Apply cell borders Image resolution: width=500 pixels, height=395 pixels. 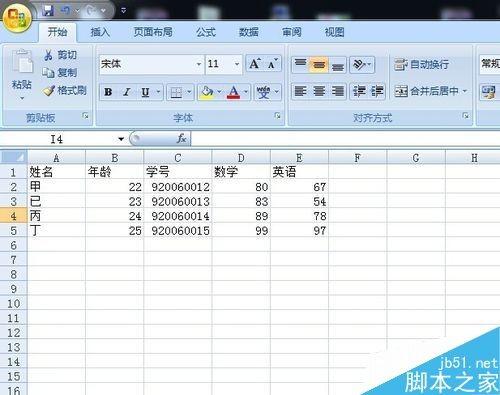click(176, 92)
